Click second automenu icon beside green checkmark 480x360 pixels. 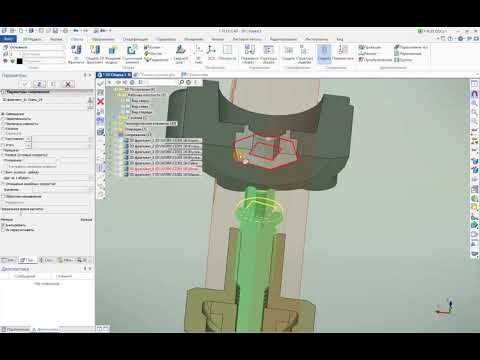(x=39, y=84)
